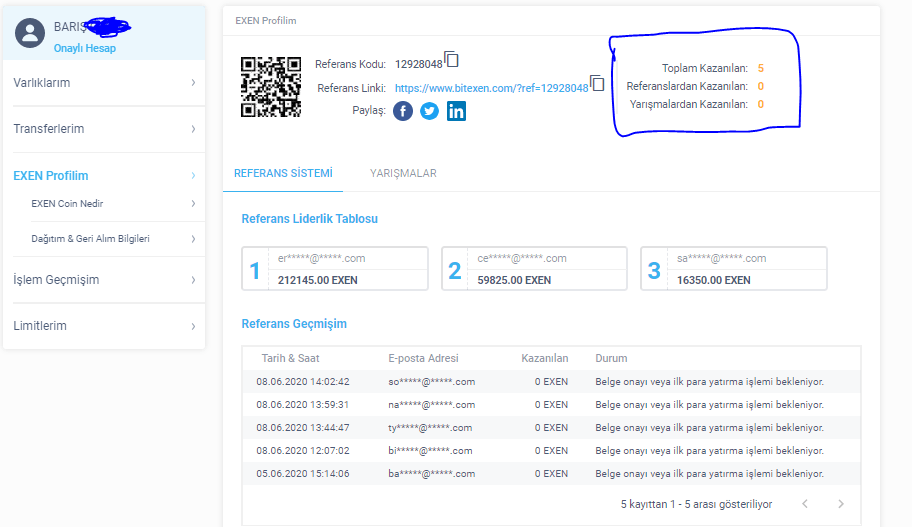The width and height of the screenshot is (912, 527).
Task: Share referral on Twitter
Action: 429,111
